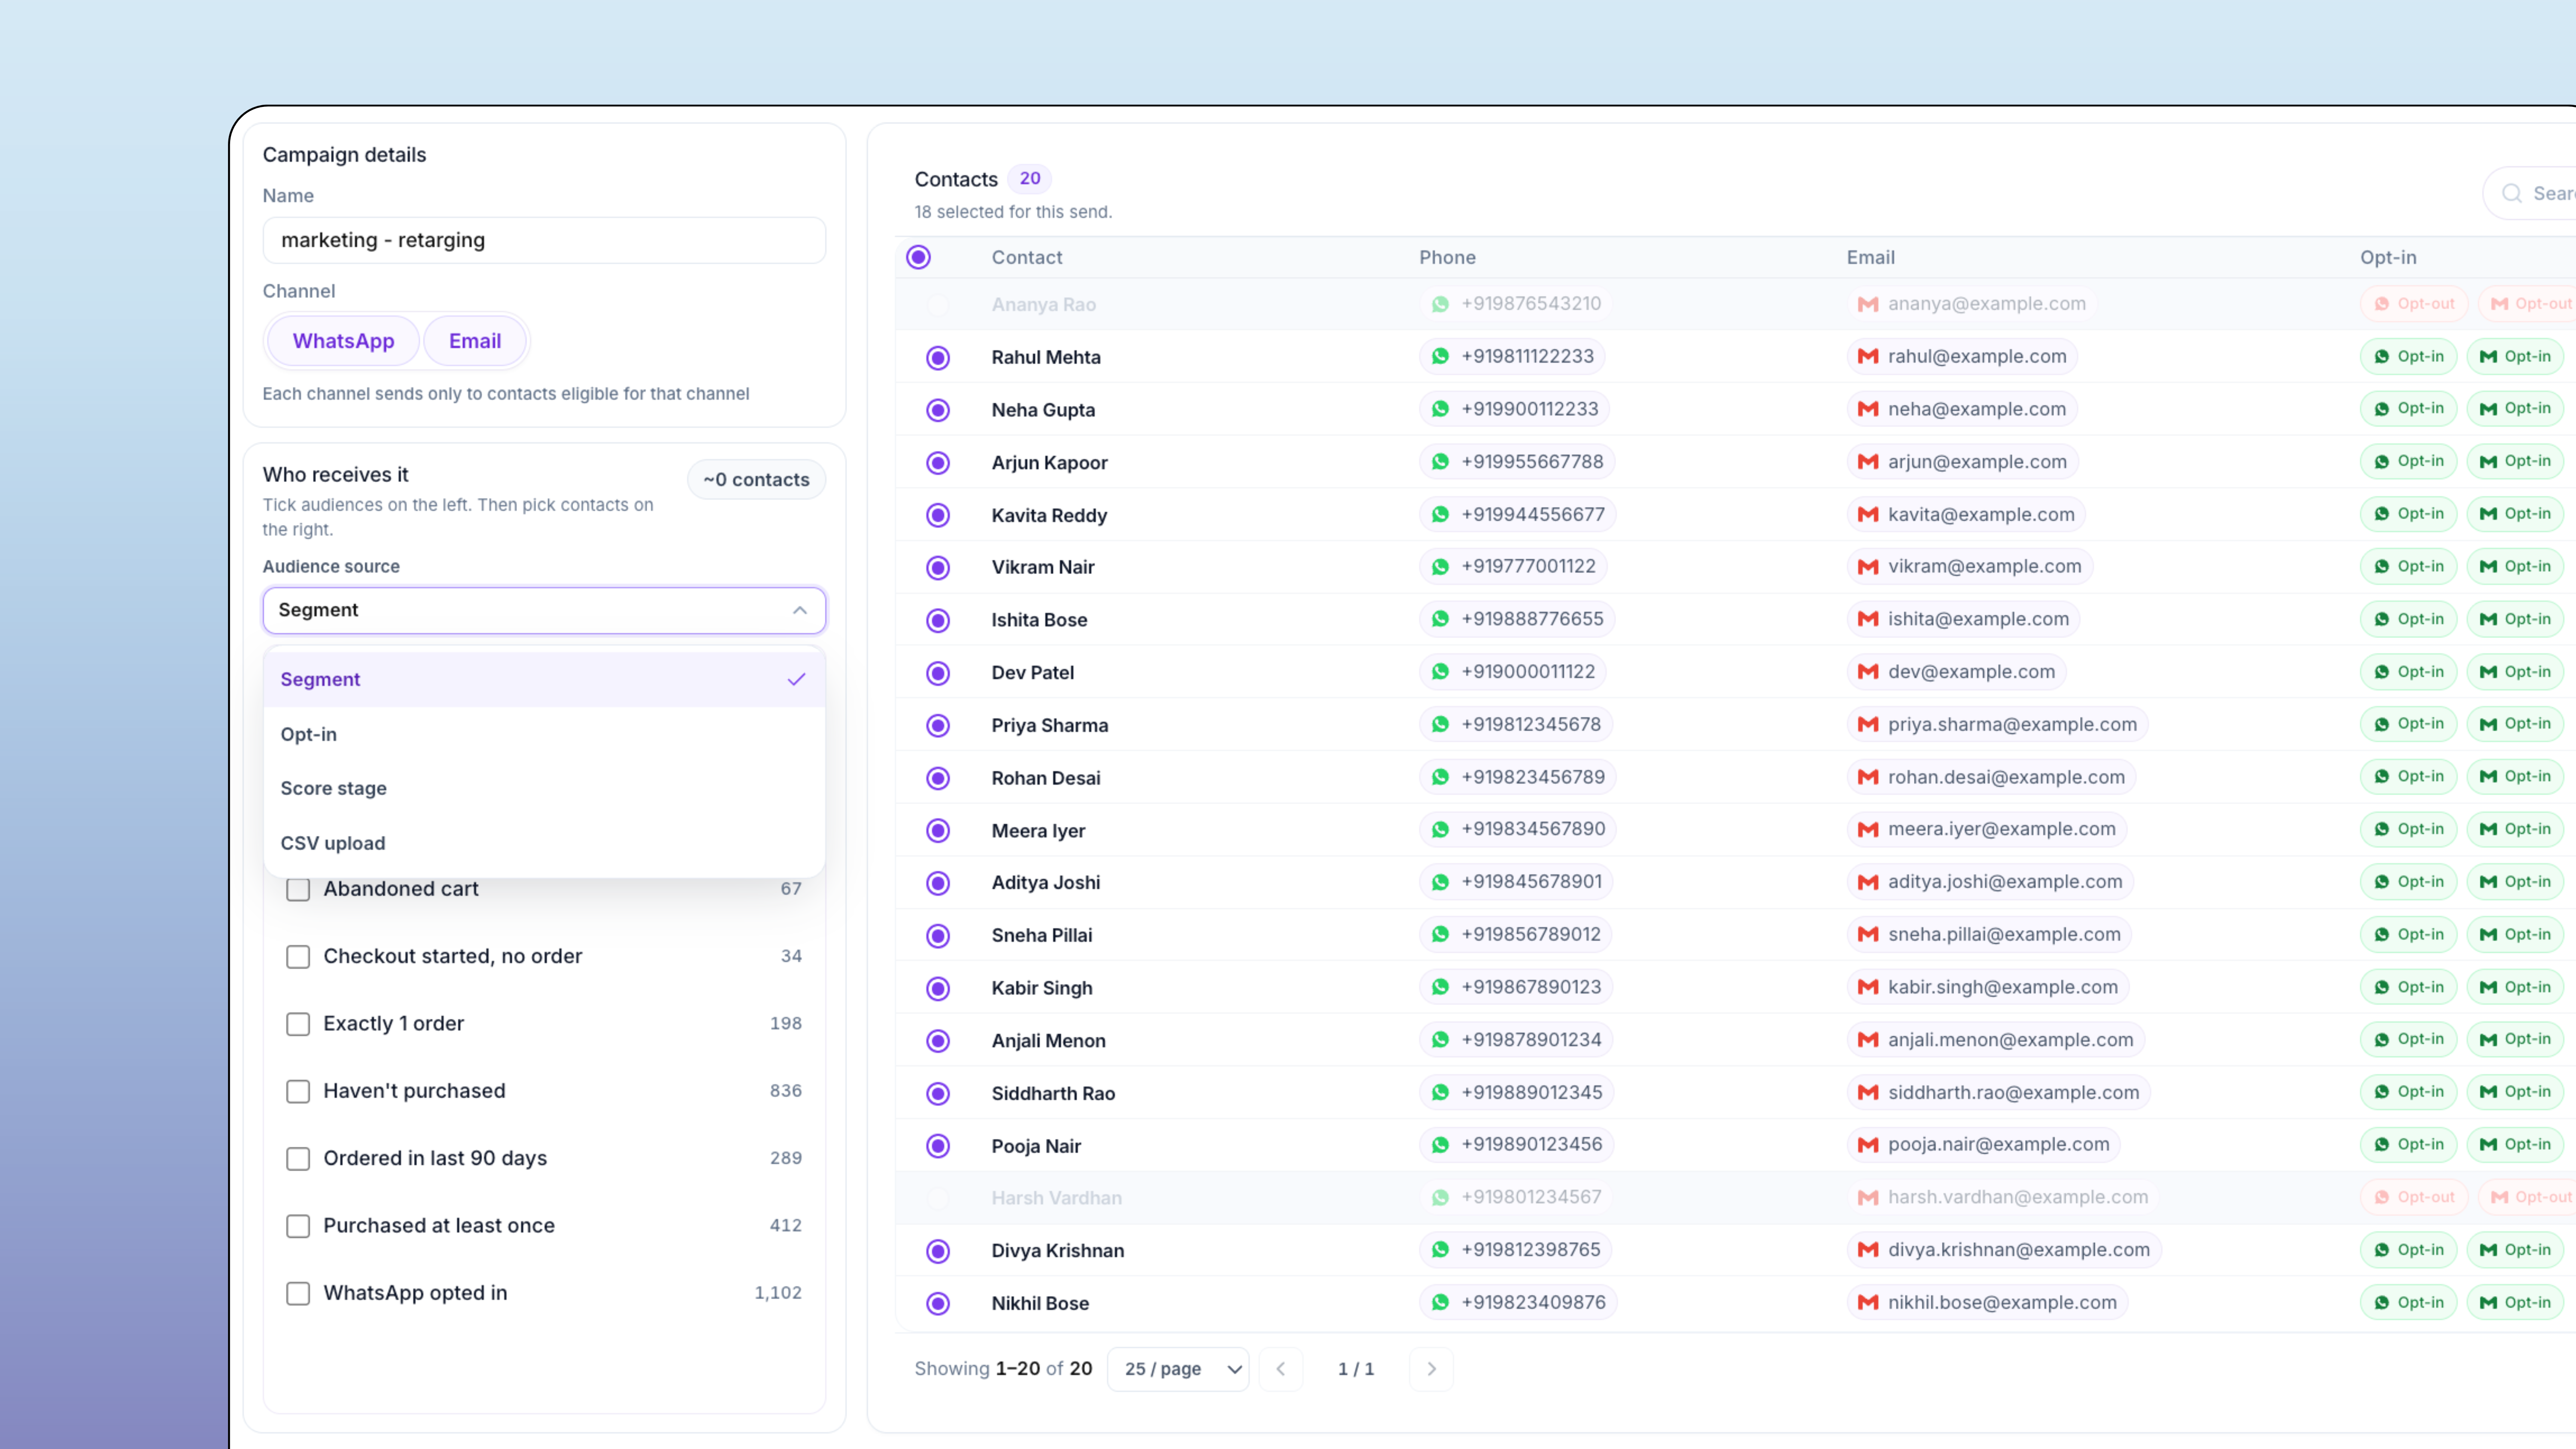Click the contacts Search field

(x=2530, y=193)
